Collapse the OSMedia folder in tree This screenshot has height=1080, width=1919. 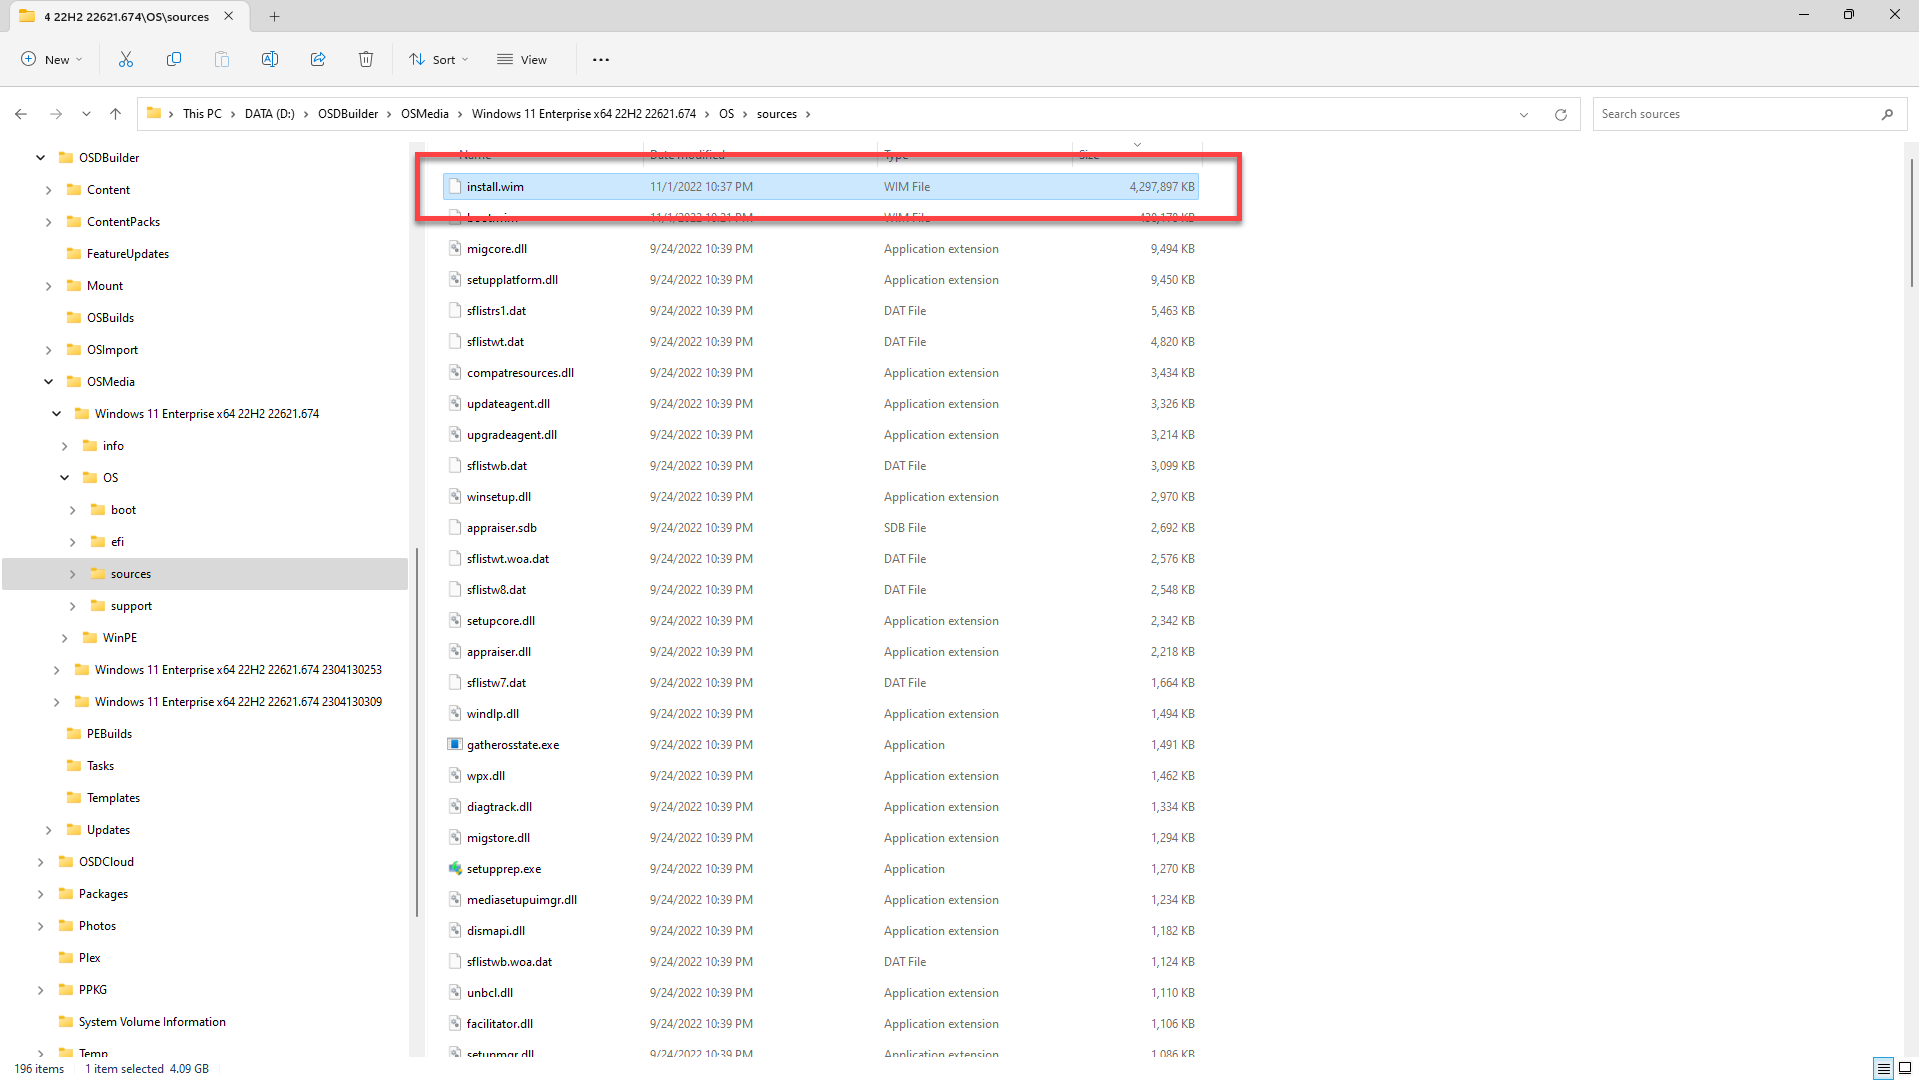click(48, 382)
